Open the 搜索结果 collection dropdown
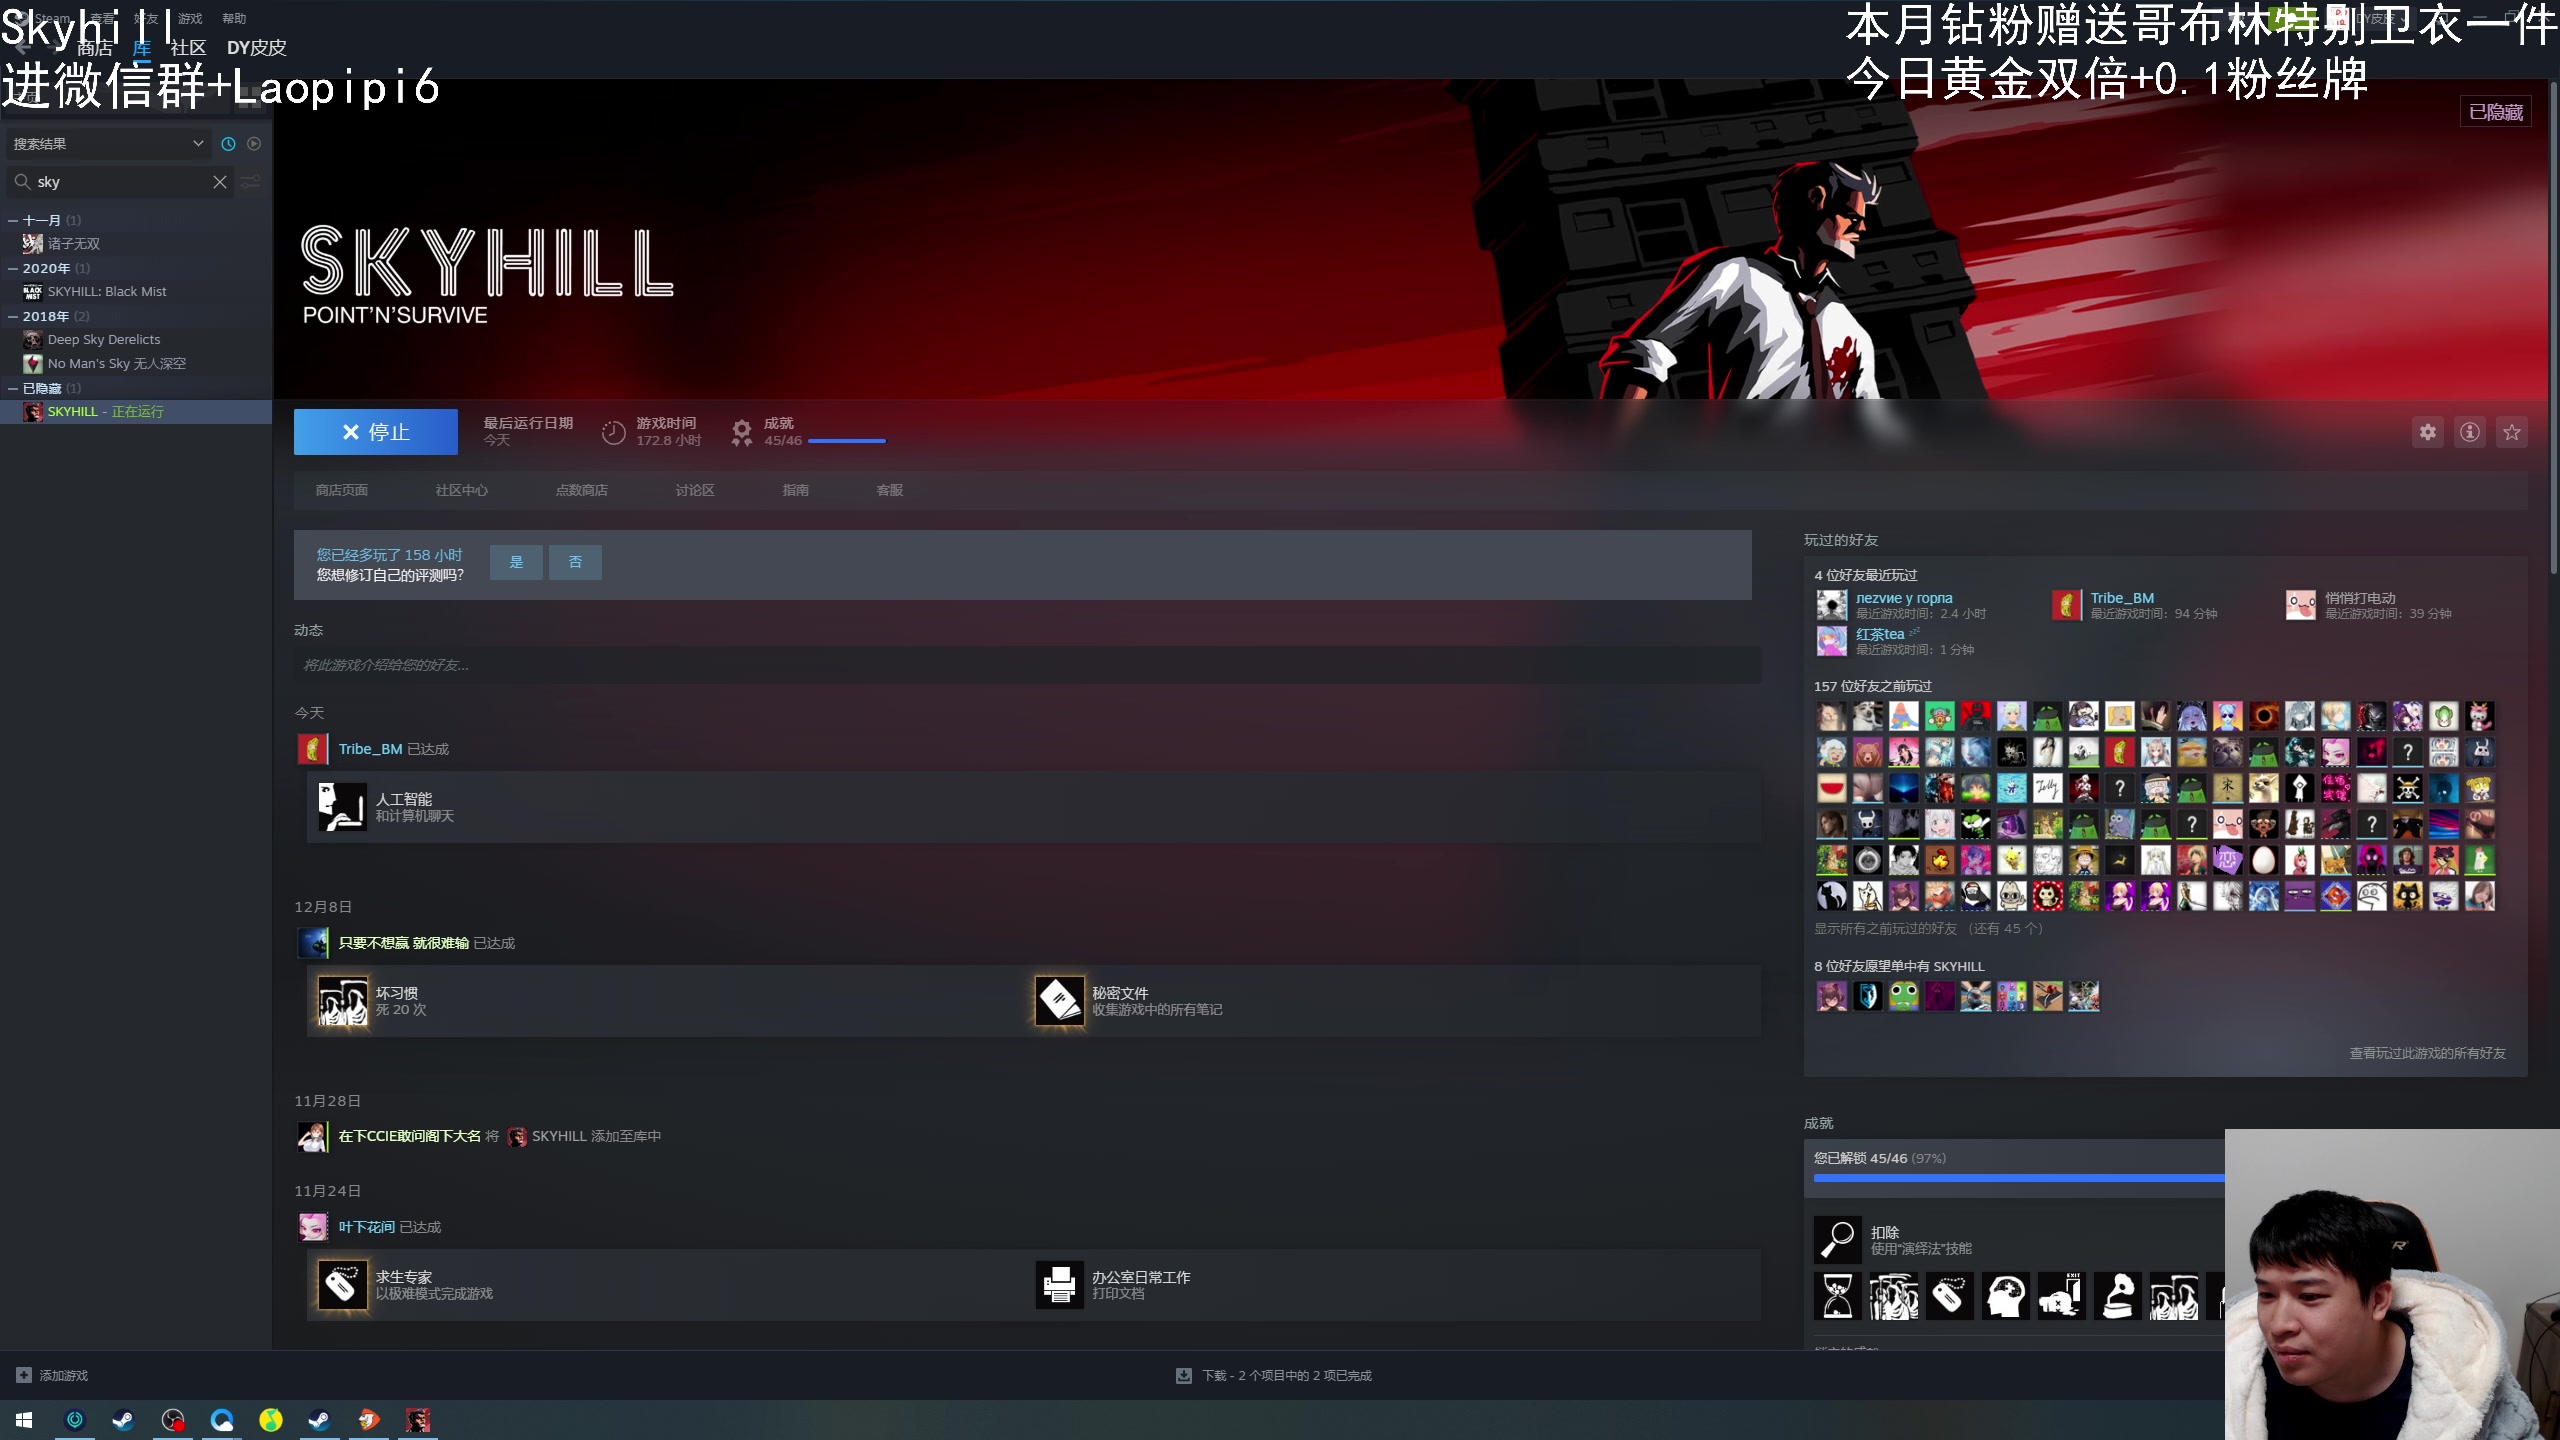Viewport: 2560px width, 1440px height. coord(108,144)
